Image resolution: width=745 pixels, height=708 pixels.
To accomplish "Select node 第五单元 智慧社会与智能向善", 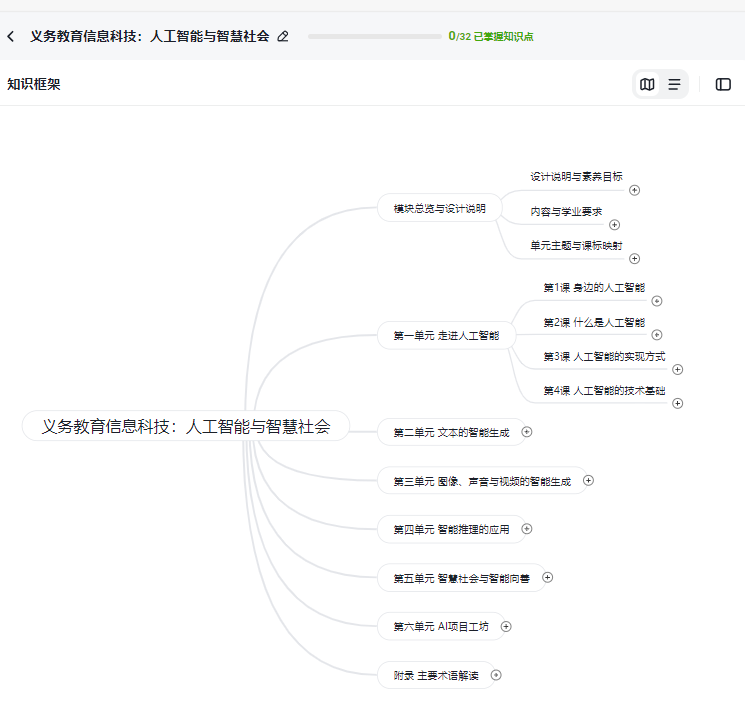I will tap(461, 578).
